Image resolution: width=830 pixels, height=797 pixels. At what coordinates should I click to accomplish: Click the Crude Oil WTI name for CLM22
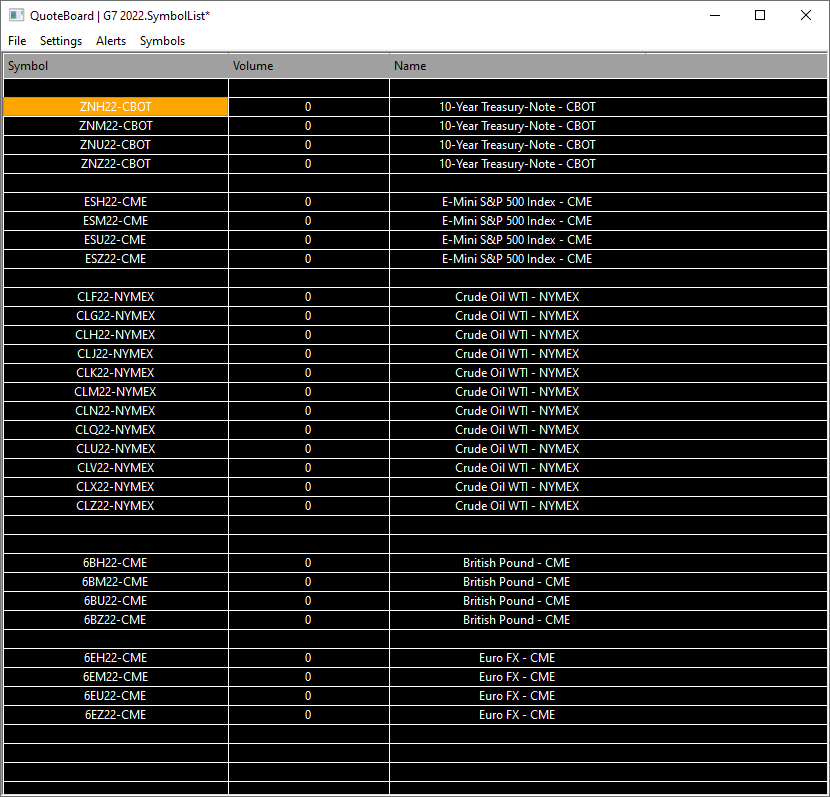[x=517, y=392]
